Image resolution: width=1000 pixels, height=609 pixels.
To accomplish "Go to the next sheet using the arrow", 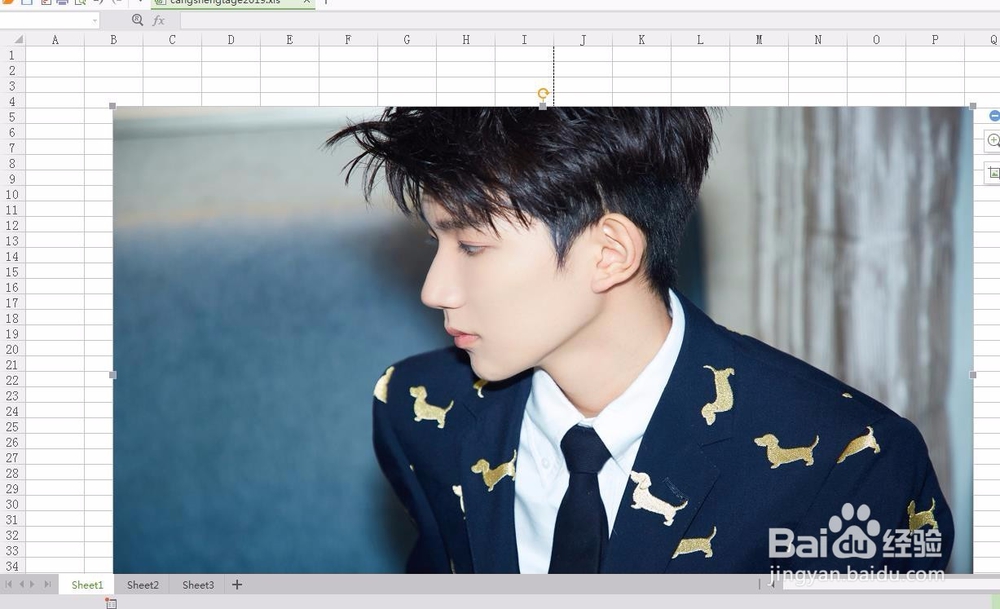I will 33,584.
